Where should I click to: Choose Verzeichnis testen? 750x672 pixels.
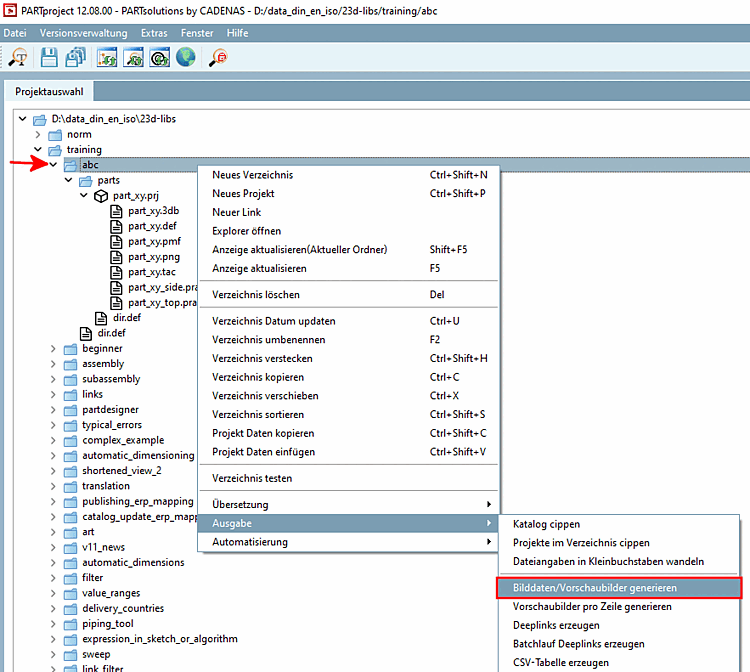pos(349,478)
